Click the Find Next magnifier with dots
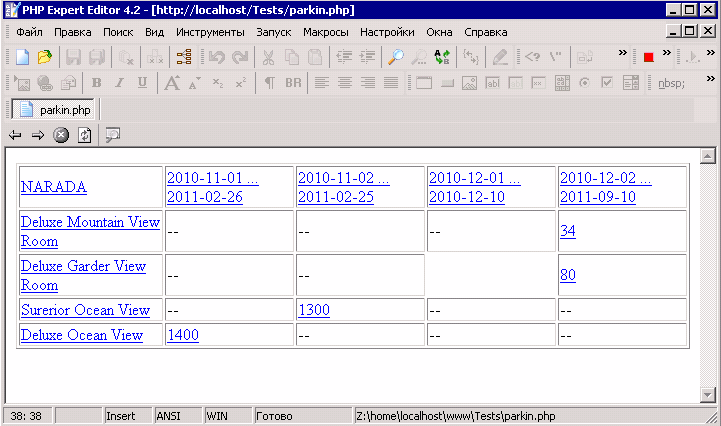721x426 pixels. [419, 57]
